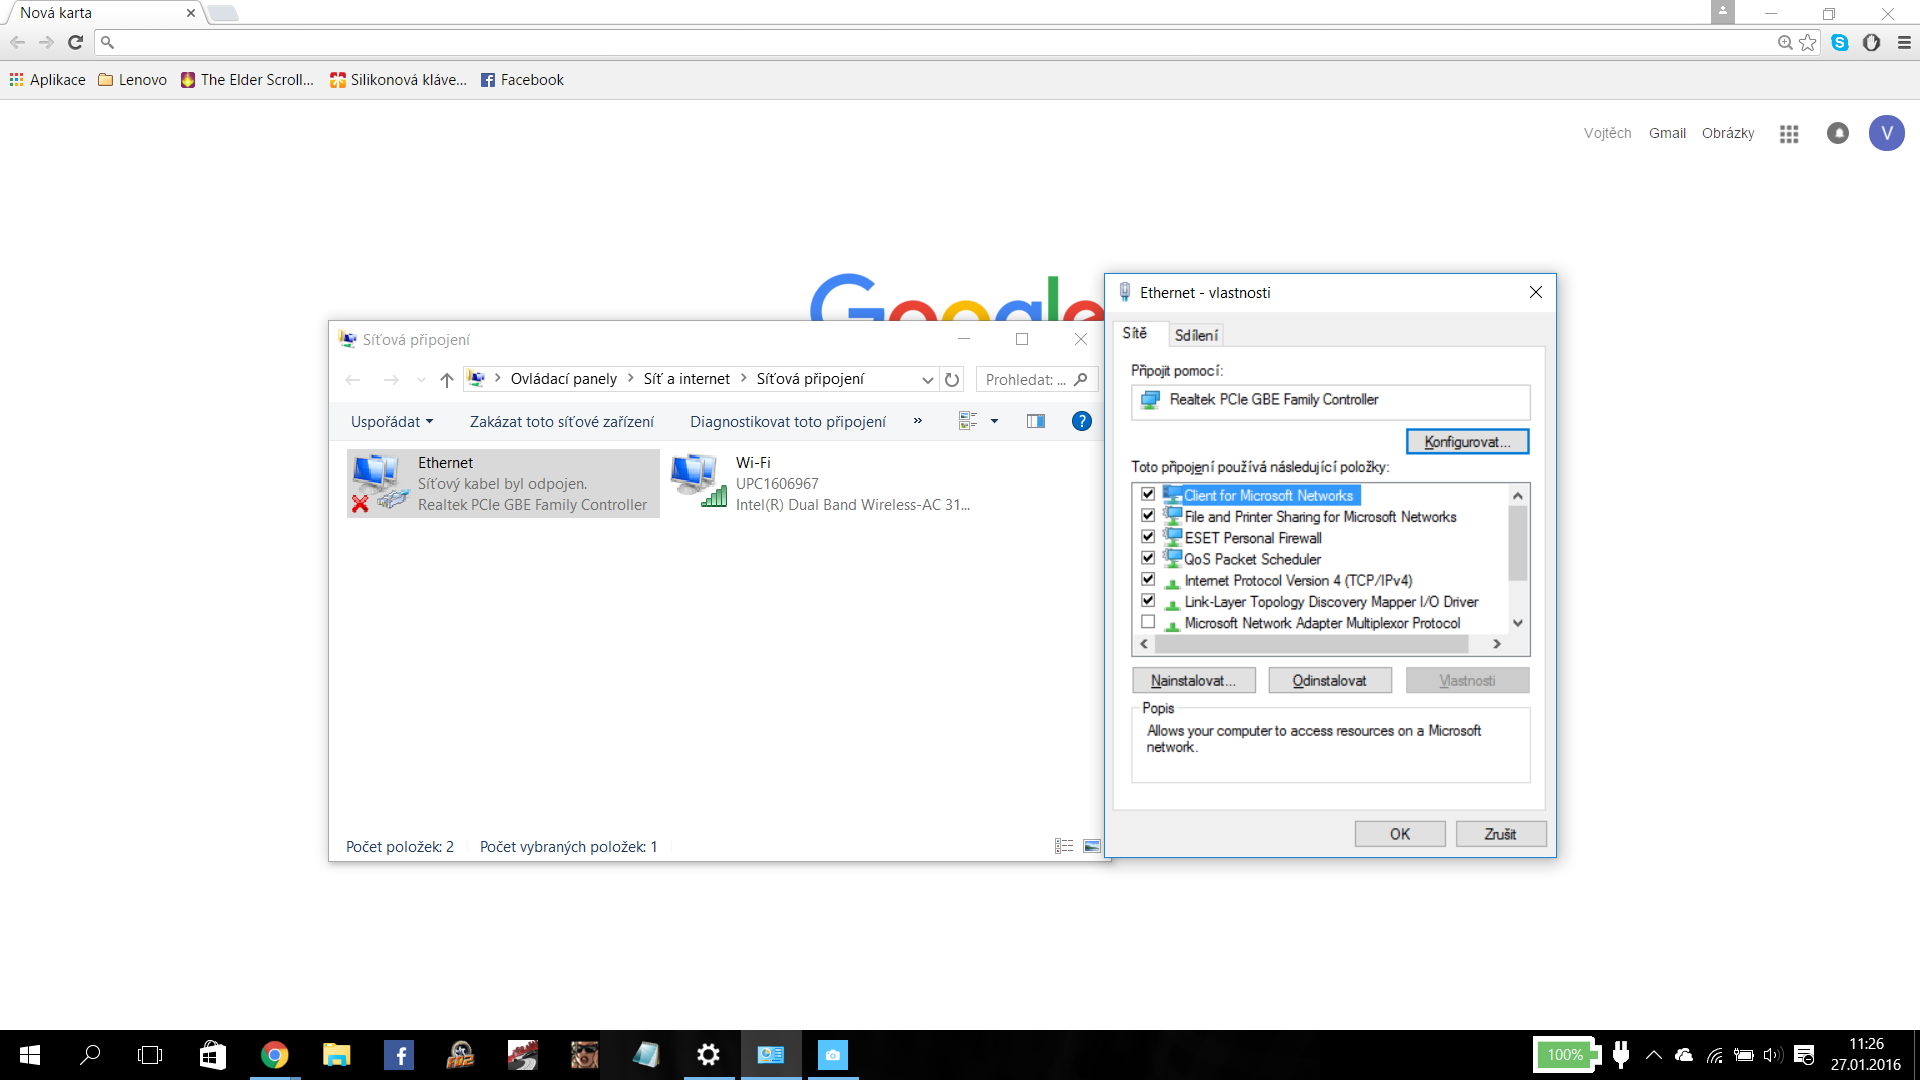This screenshot has height=1080, width=1920.
Task: Open Google apps grid icon
Action: click(1789, 133)
